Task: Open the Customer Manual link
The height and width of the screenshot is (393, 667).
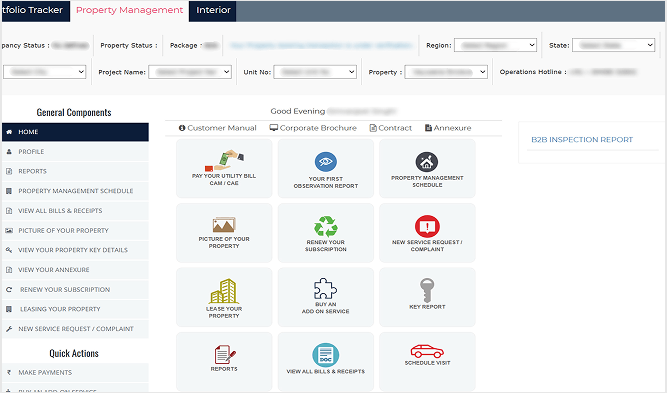Action: (x=218, y=128)
